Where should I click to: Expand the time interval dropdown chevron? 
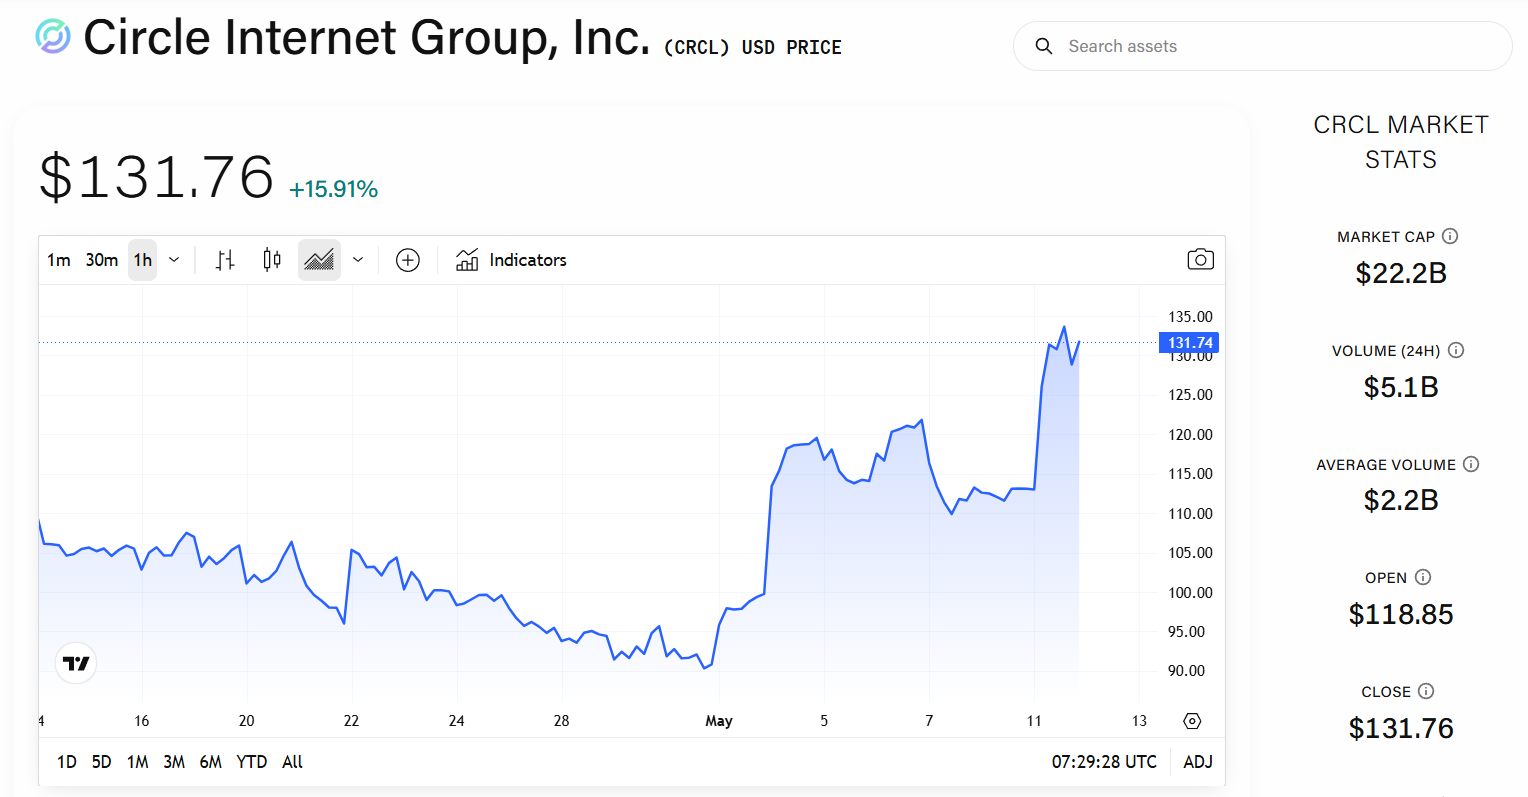pyautogui.click(x=174, y=260)
